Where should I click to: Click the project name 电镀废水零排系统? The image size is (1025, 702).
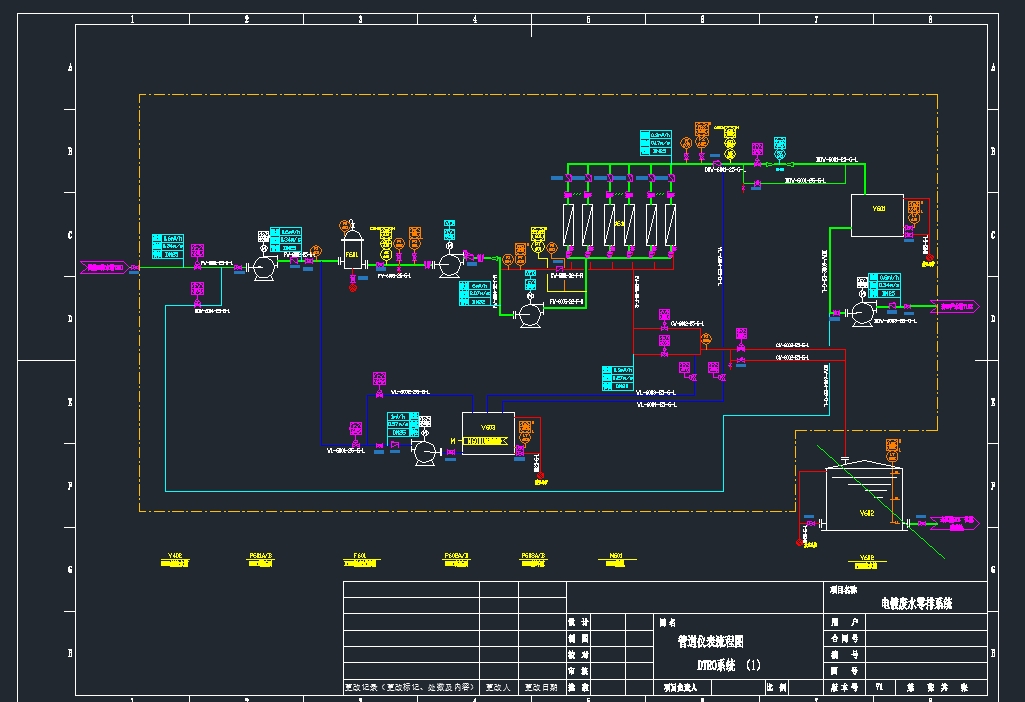pyautogui.click(x=916, y=603)
